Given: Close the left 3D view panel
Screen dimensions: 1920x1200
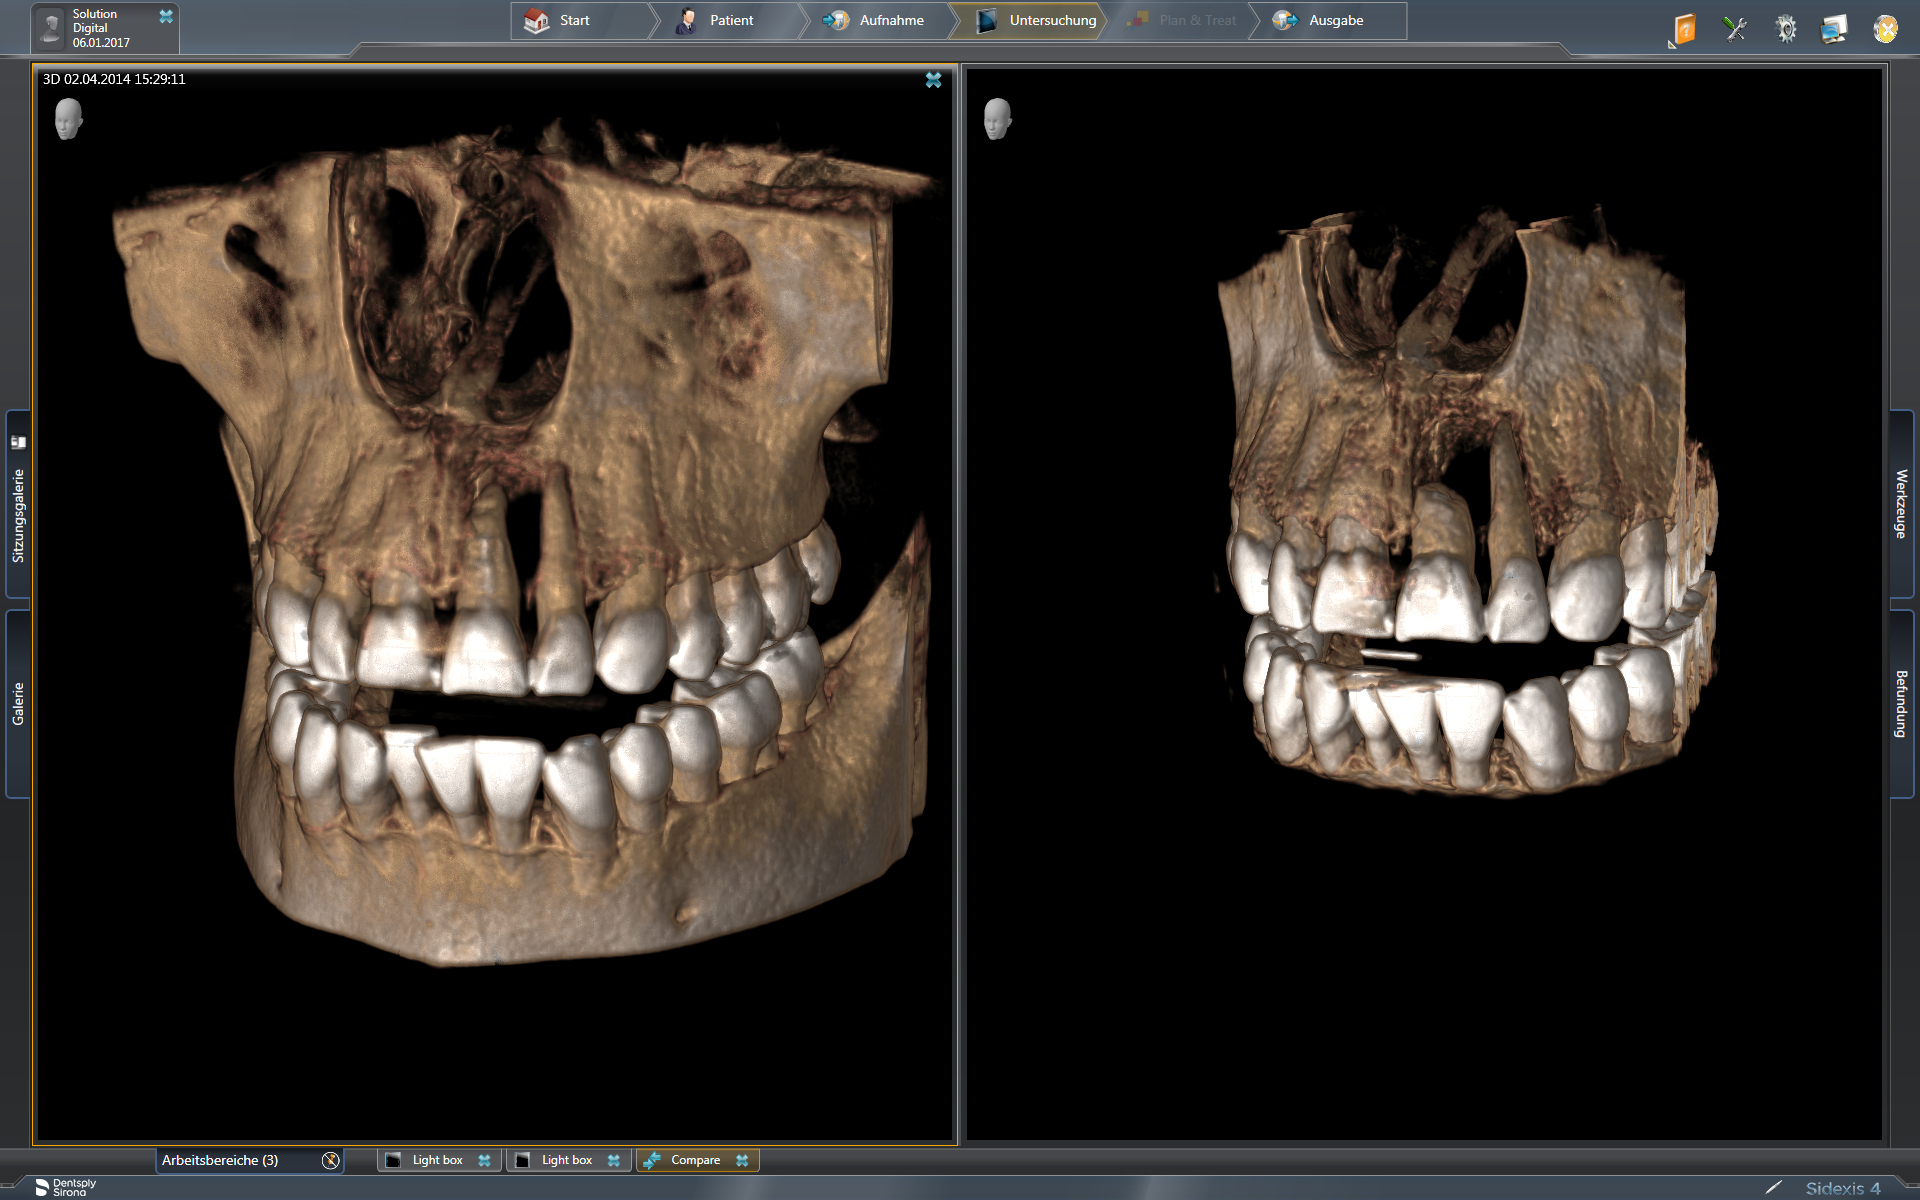Looking at the screenshot, I should (x=933, y=80).
